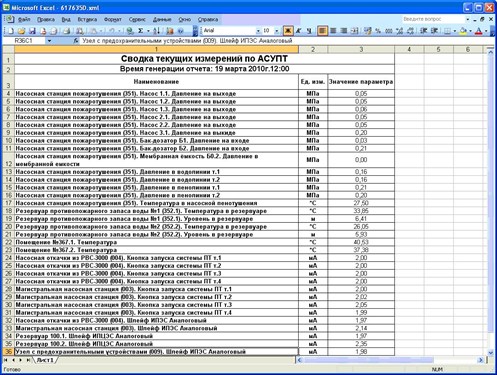
Task: Click the horizontal scrollbar thumb
Action: pos(369,360)
